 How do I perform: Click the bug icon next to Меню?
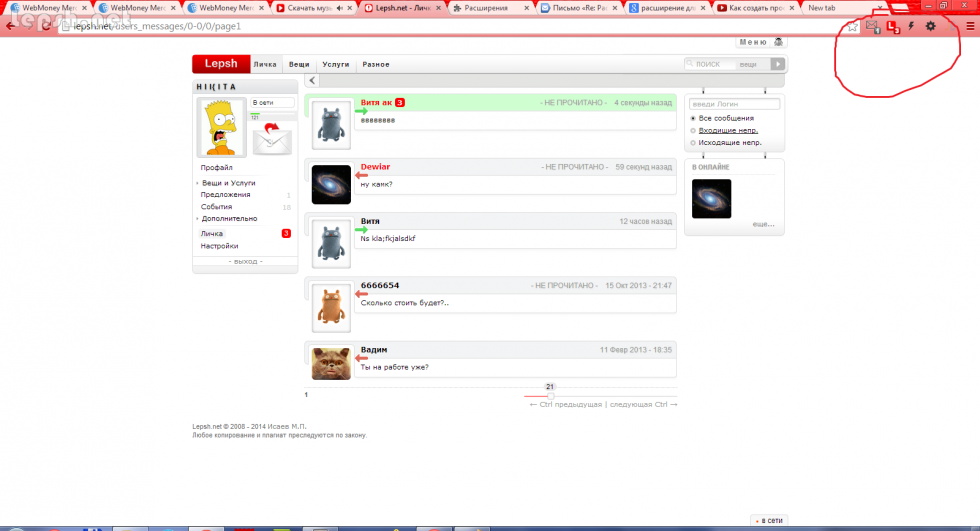779,42
